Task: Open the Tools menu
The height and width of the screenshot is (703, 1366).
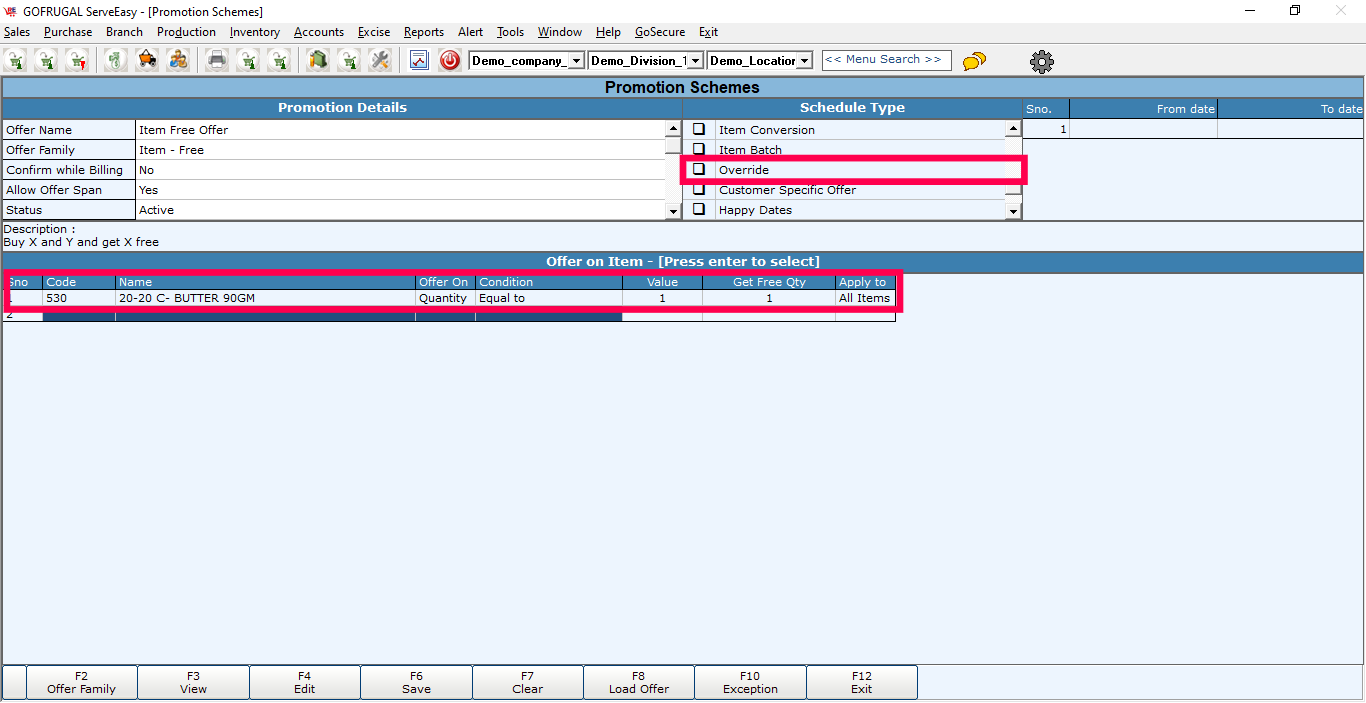Action: click(510, 32)
